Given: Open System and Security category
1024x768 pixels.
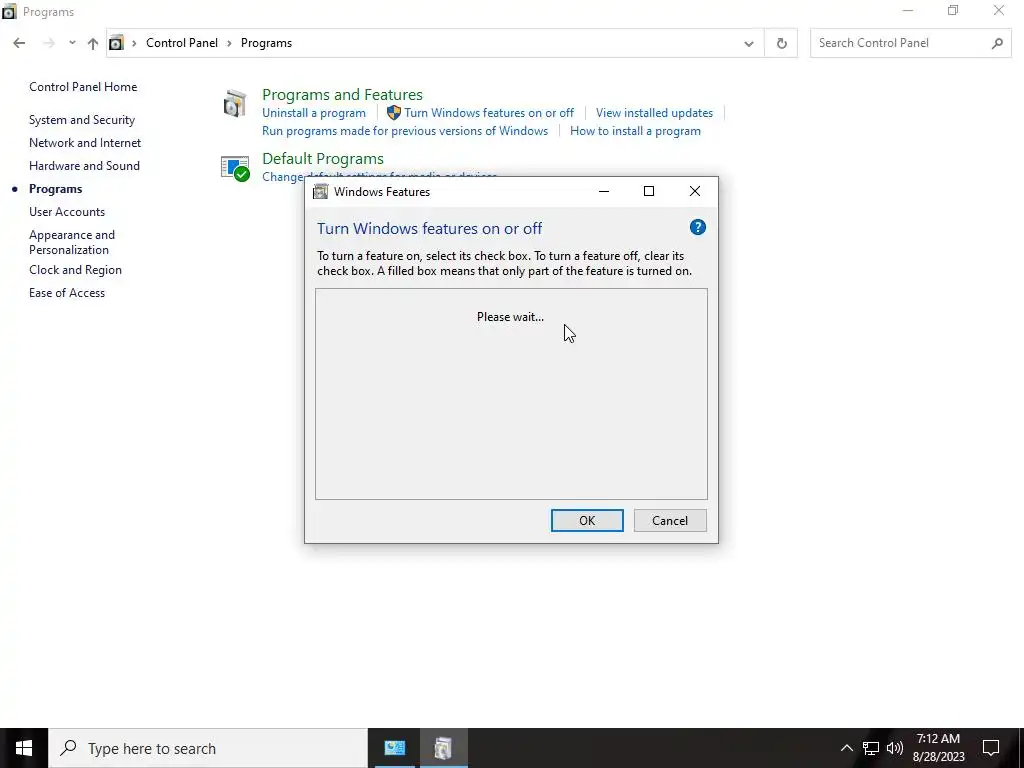Looking at the screenshot, I should tap(82, 120).
